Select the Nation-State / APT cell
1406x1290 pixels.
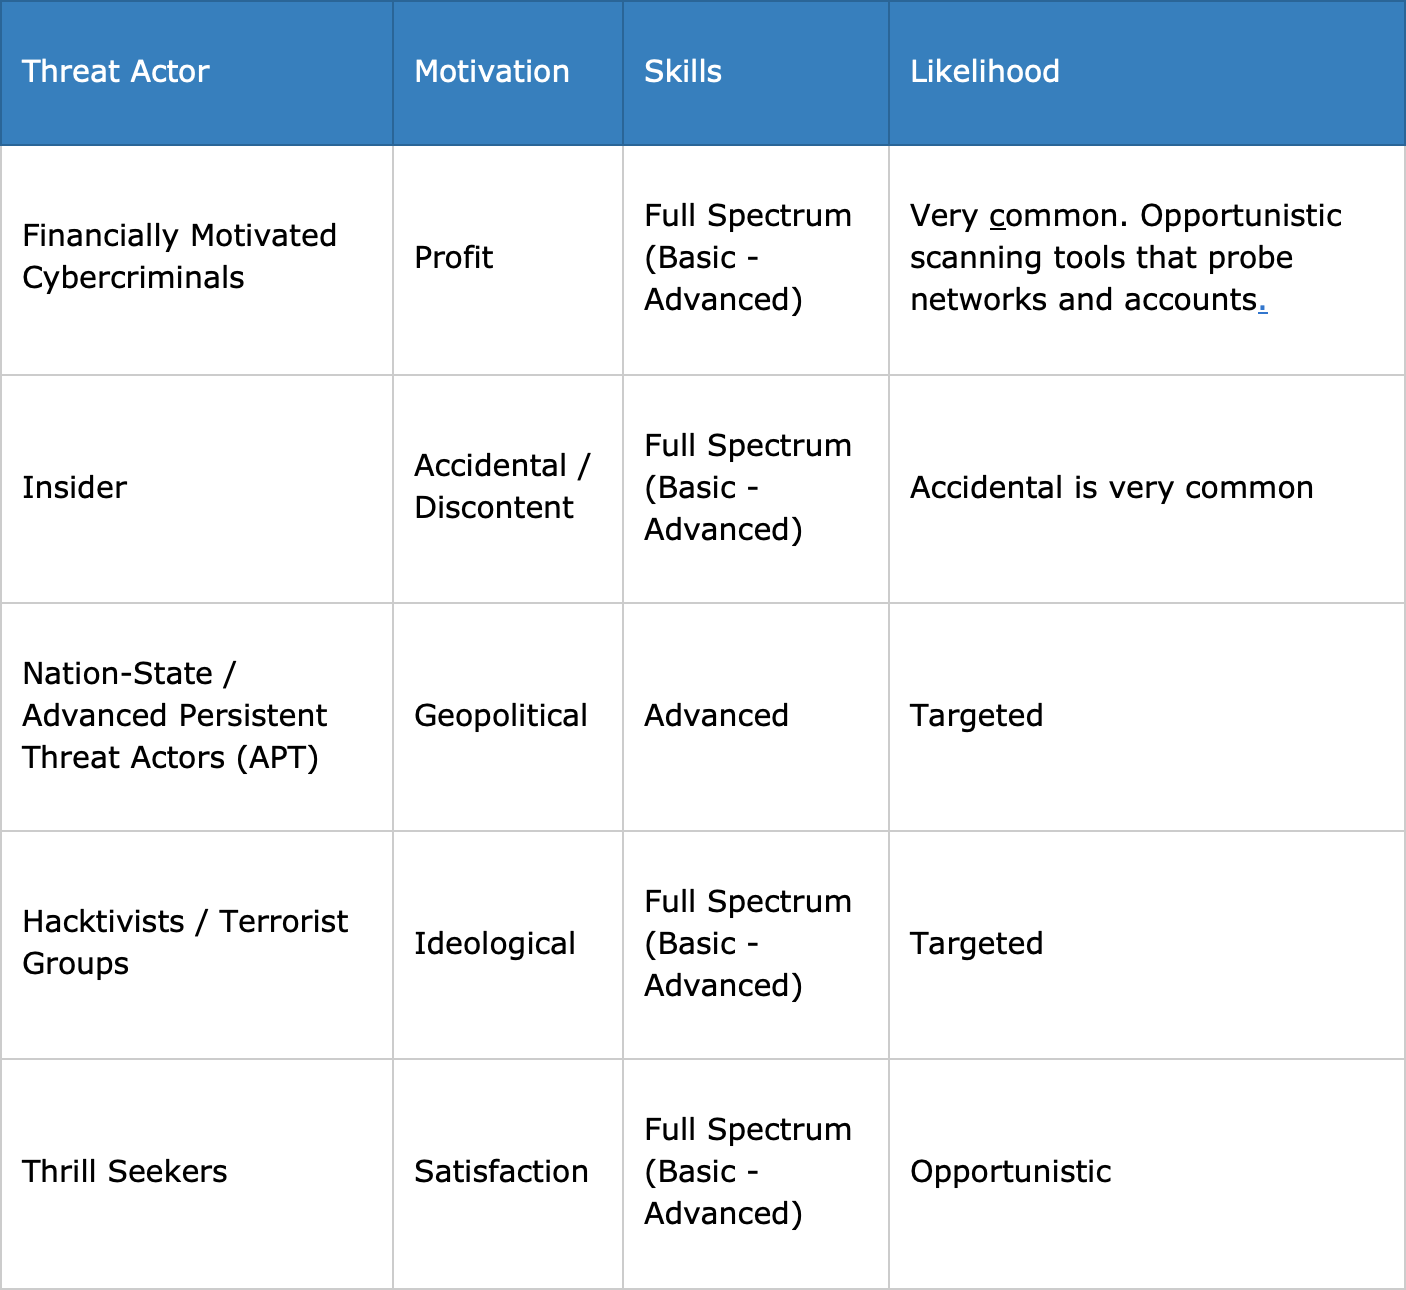(196, 717)
